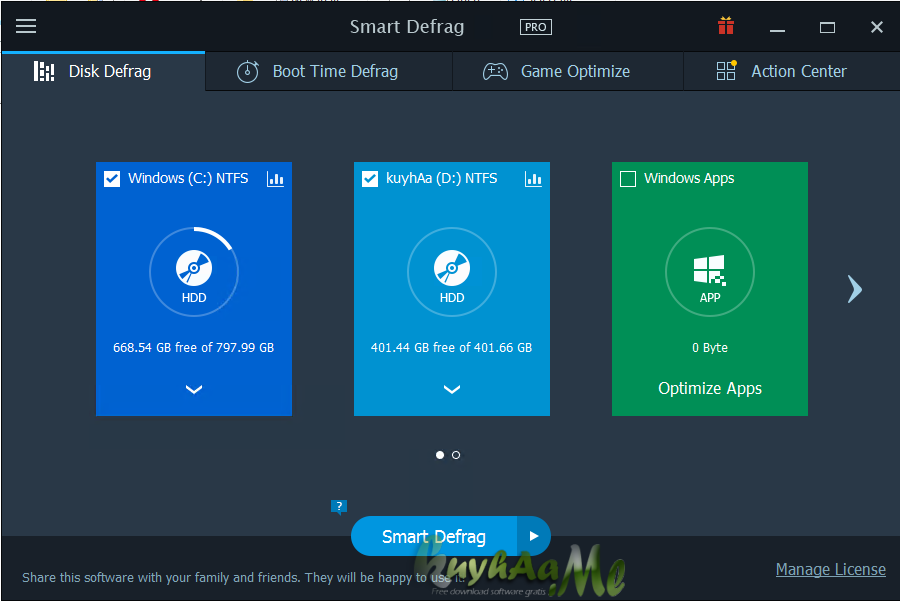
Task: Click Optimize Apps on green card
Action: pos(710,389)
